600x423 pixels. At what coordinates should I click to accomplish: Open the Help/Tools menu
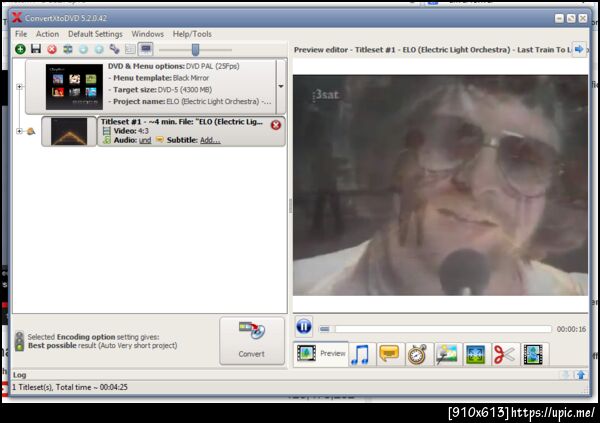click(192, 34)
